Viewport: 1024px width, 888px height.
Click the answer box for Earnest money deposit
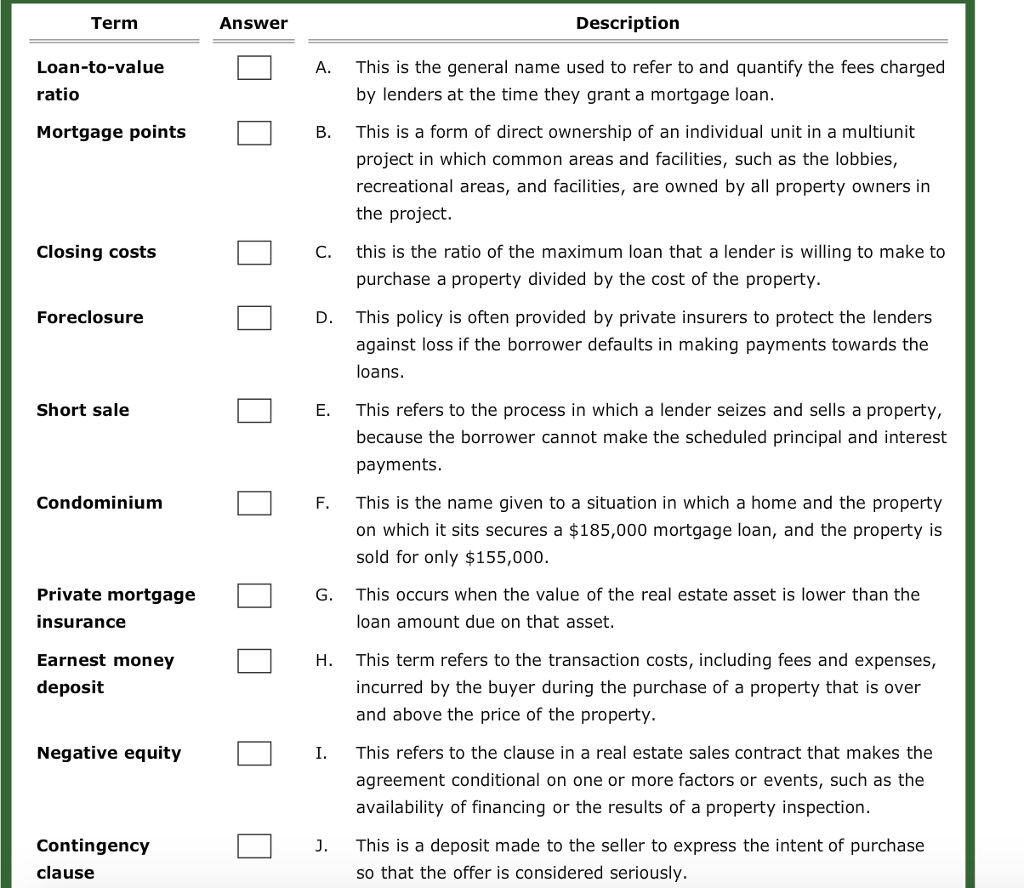[254, 660]
